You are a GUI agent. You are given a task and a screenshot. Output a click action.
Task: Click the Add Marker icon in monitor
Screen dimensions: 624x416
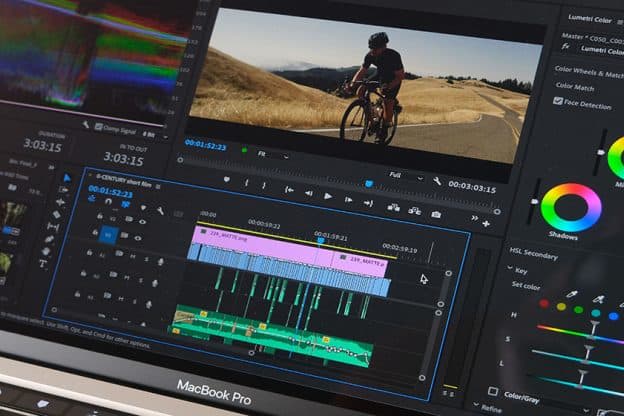[226, 180]
